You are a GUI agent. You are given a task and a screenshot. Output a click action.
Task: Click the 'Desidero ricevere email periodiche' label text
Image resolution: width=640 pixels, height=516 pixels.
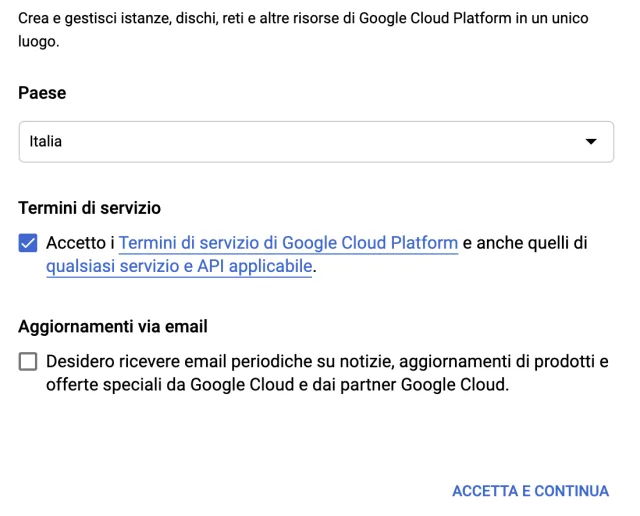click(200, 361)
